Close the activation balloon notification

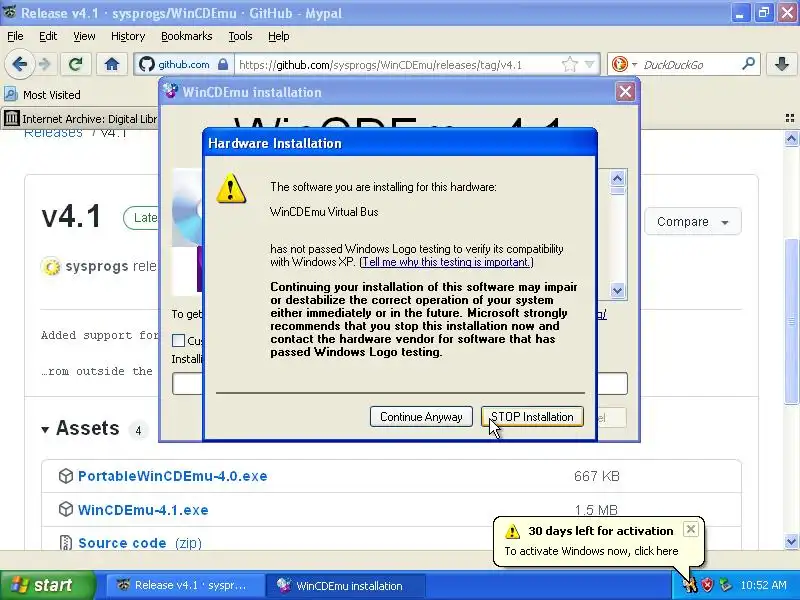coord(690,529)
